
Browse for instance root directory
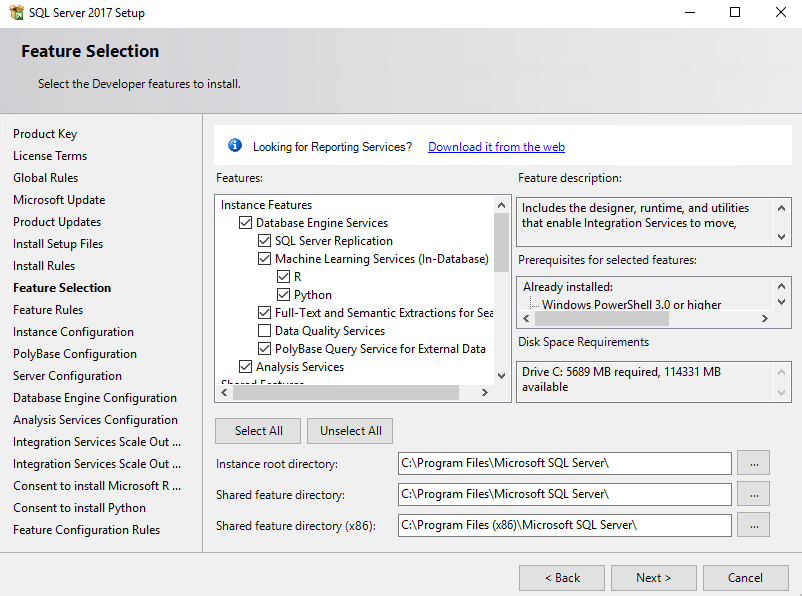(x=753, y=463)
